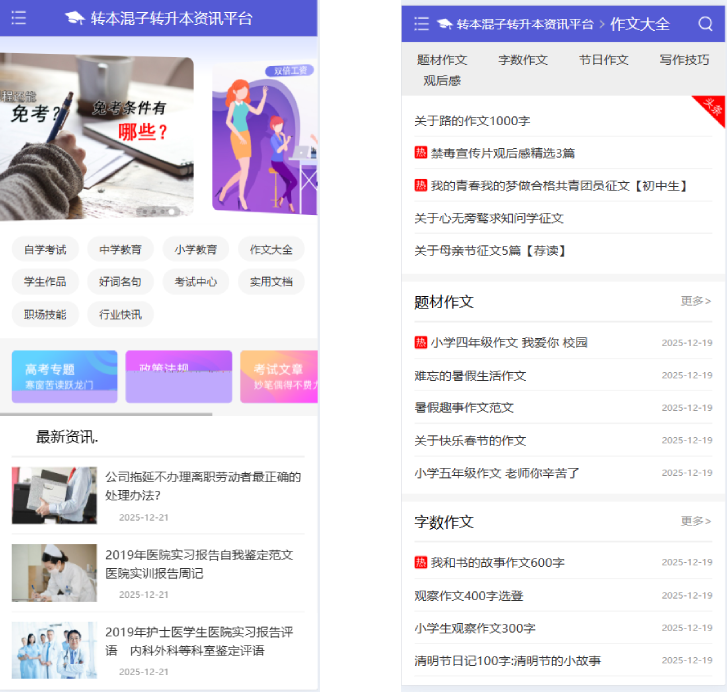Expand 更多 for 题材作文 section

tap(696, 301)
